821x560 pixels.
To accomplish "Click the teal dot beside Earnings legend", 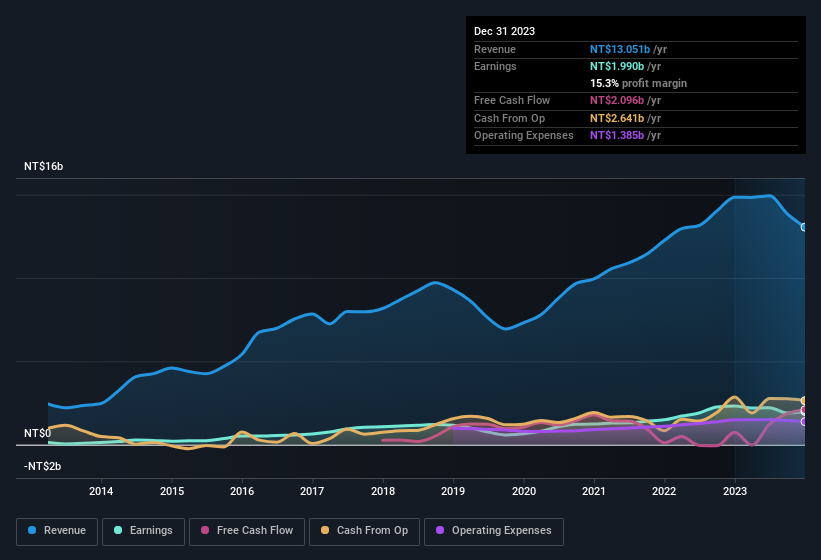I will click(x=118, y=531).
